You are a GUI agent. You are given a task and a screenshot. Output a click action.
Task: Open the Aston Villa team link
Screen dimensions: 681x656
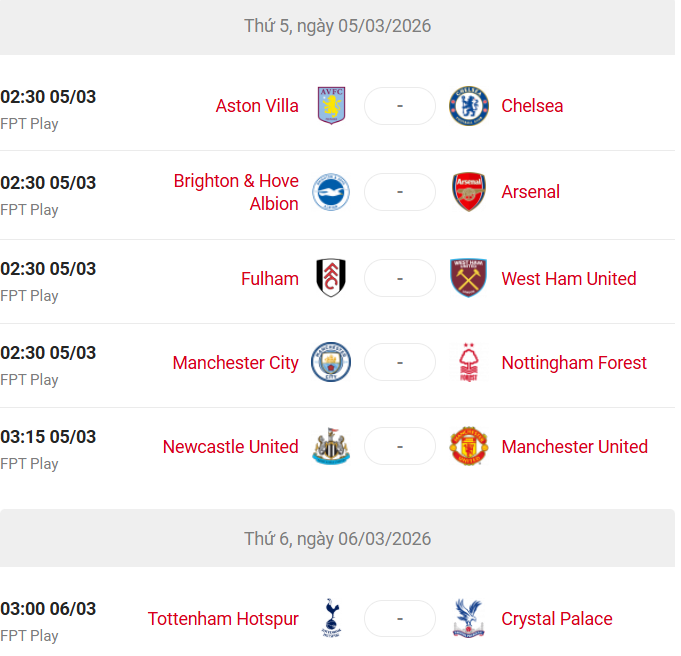pos(259,107)
